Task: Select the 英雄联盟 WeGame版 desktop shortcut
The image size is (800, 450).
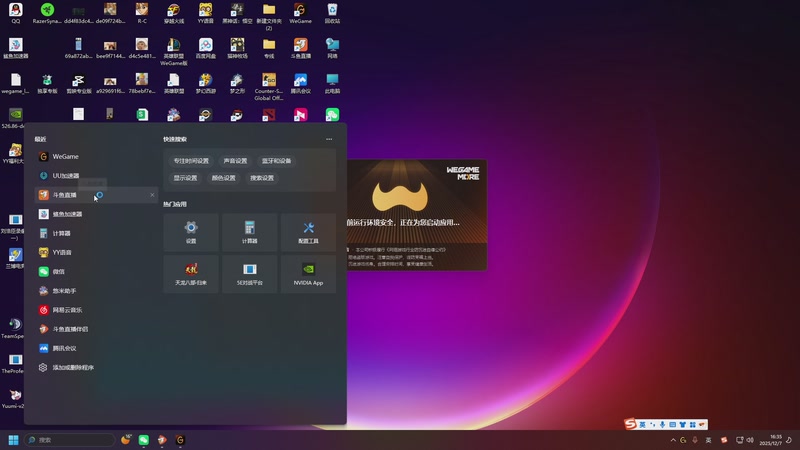Action: click(x=173, y=52)
